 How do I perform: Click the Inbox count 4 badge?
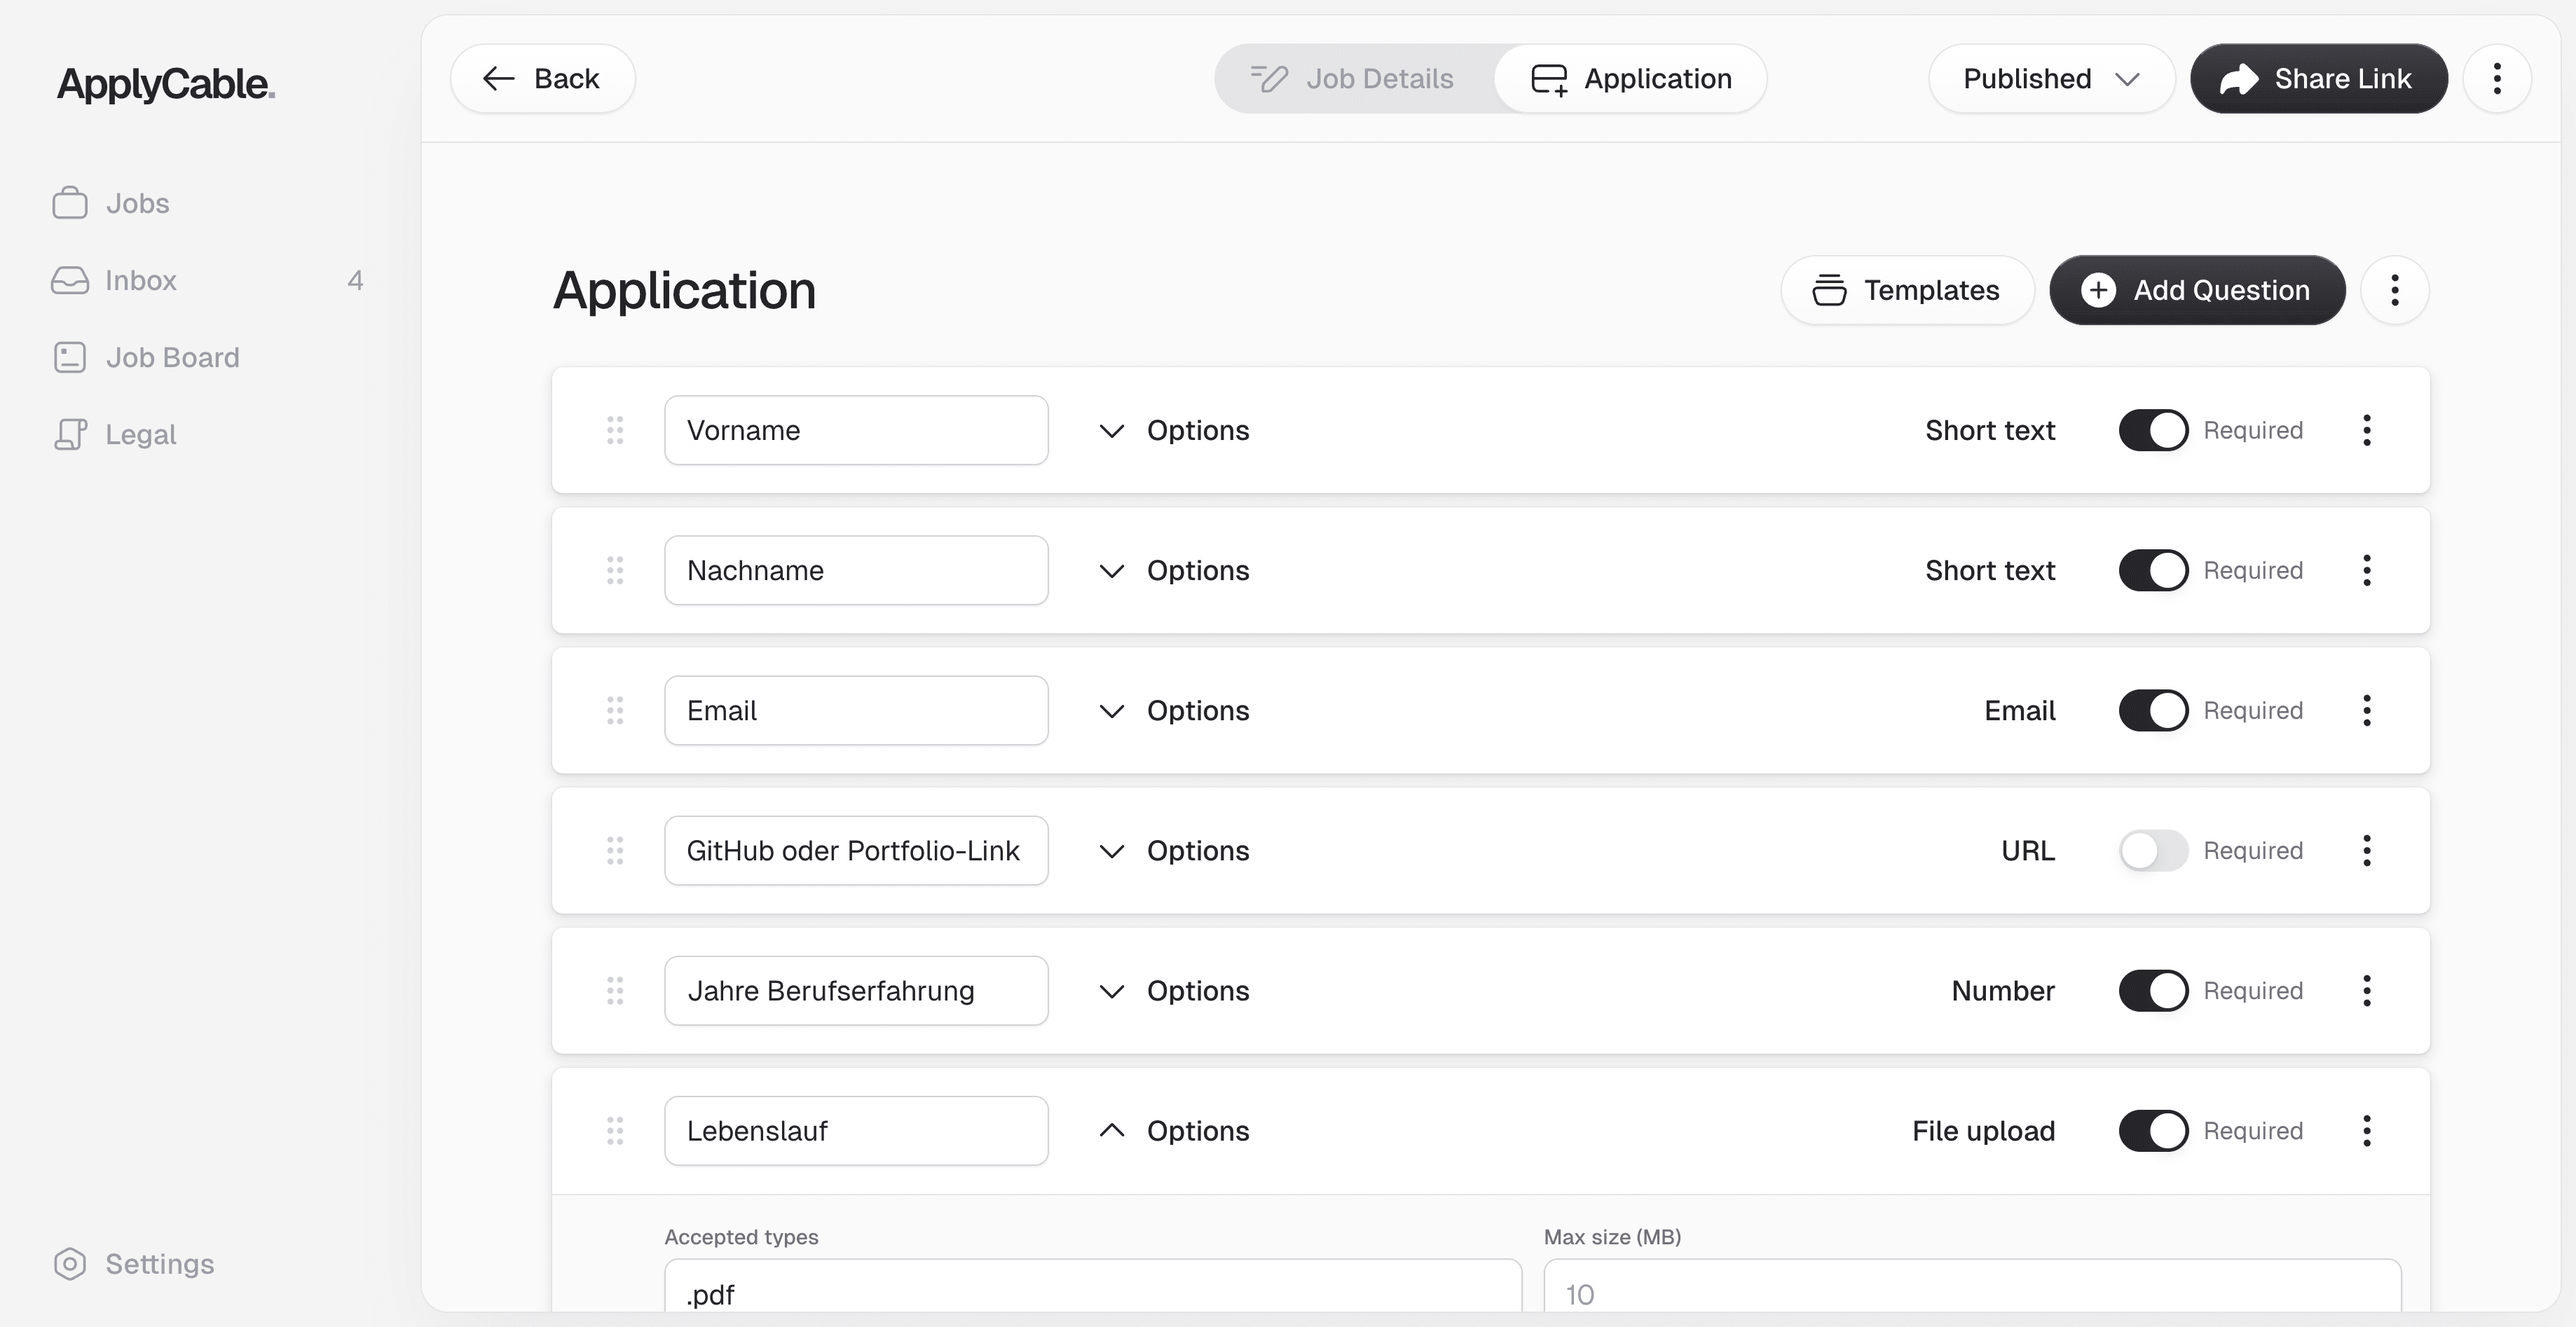click(355, 280)
